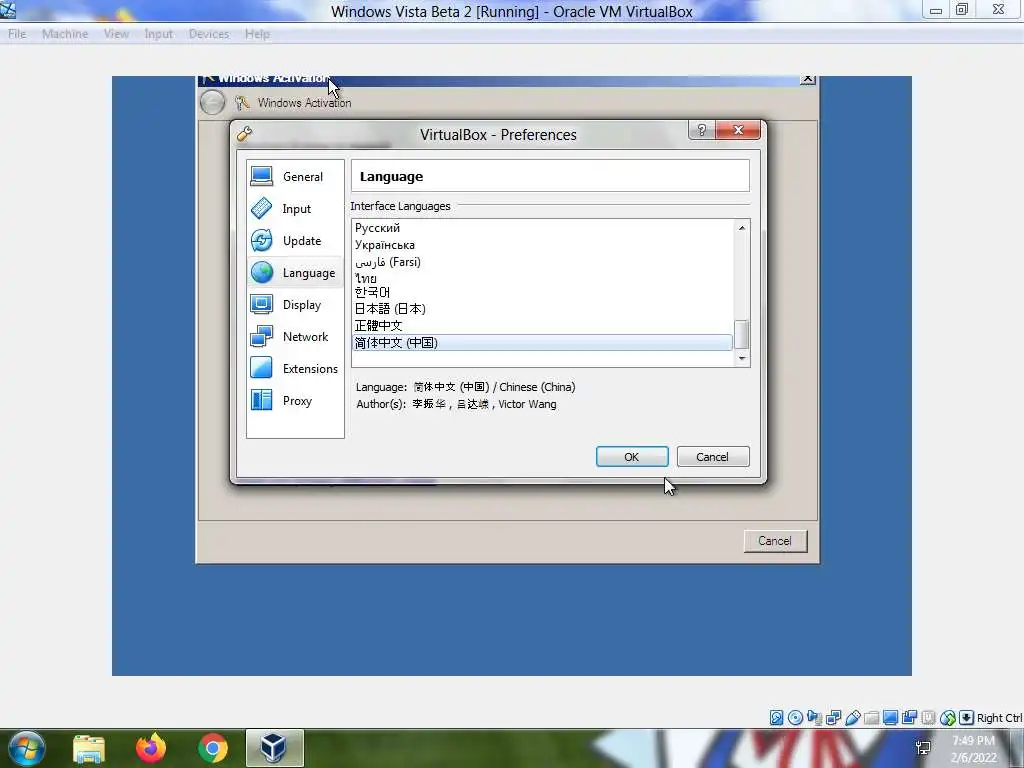Open the Machine menu
1024x768 pixels.
65,34
